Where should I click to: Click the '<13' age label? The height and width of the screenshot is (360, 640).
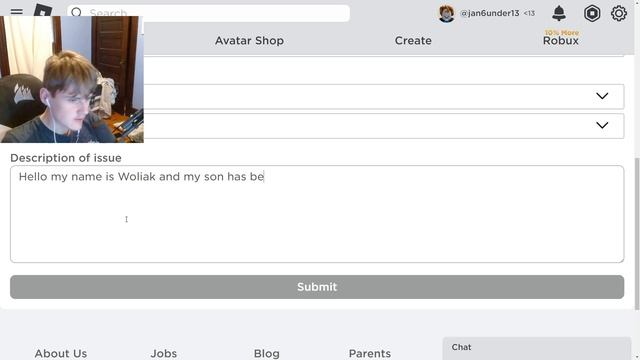click(x=529, y=13)
